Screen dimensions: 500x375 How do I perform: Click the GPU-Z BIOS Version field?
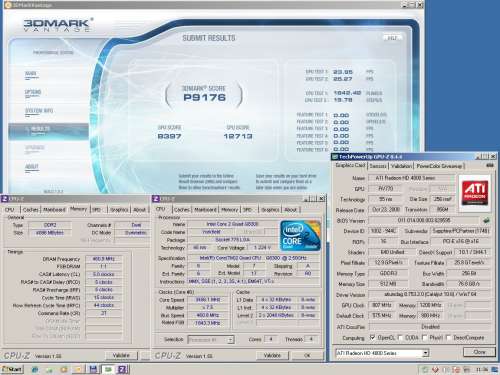click(x=424, y=220)
